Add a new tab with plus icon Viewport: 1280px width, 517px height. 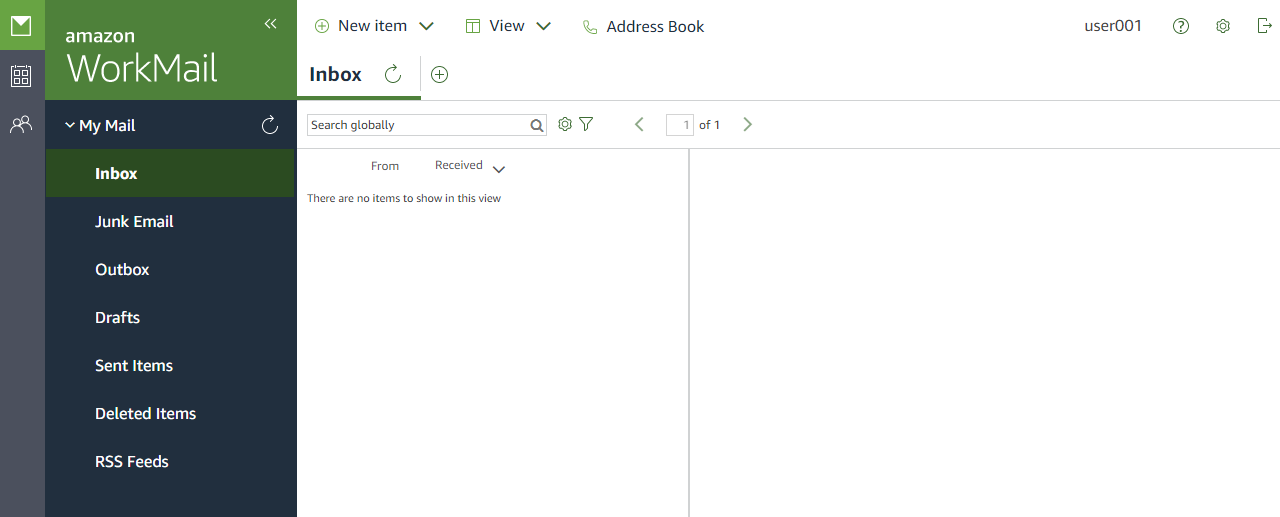439,74
